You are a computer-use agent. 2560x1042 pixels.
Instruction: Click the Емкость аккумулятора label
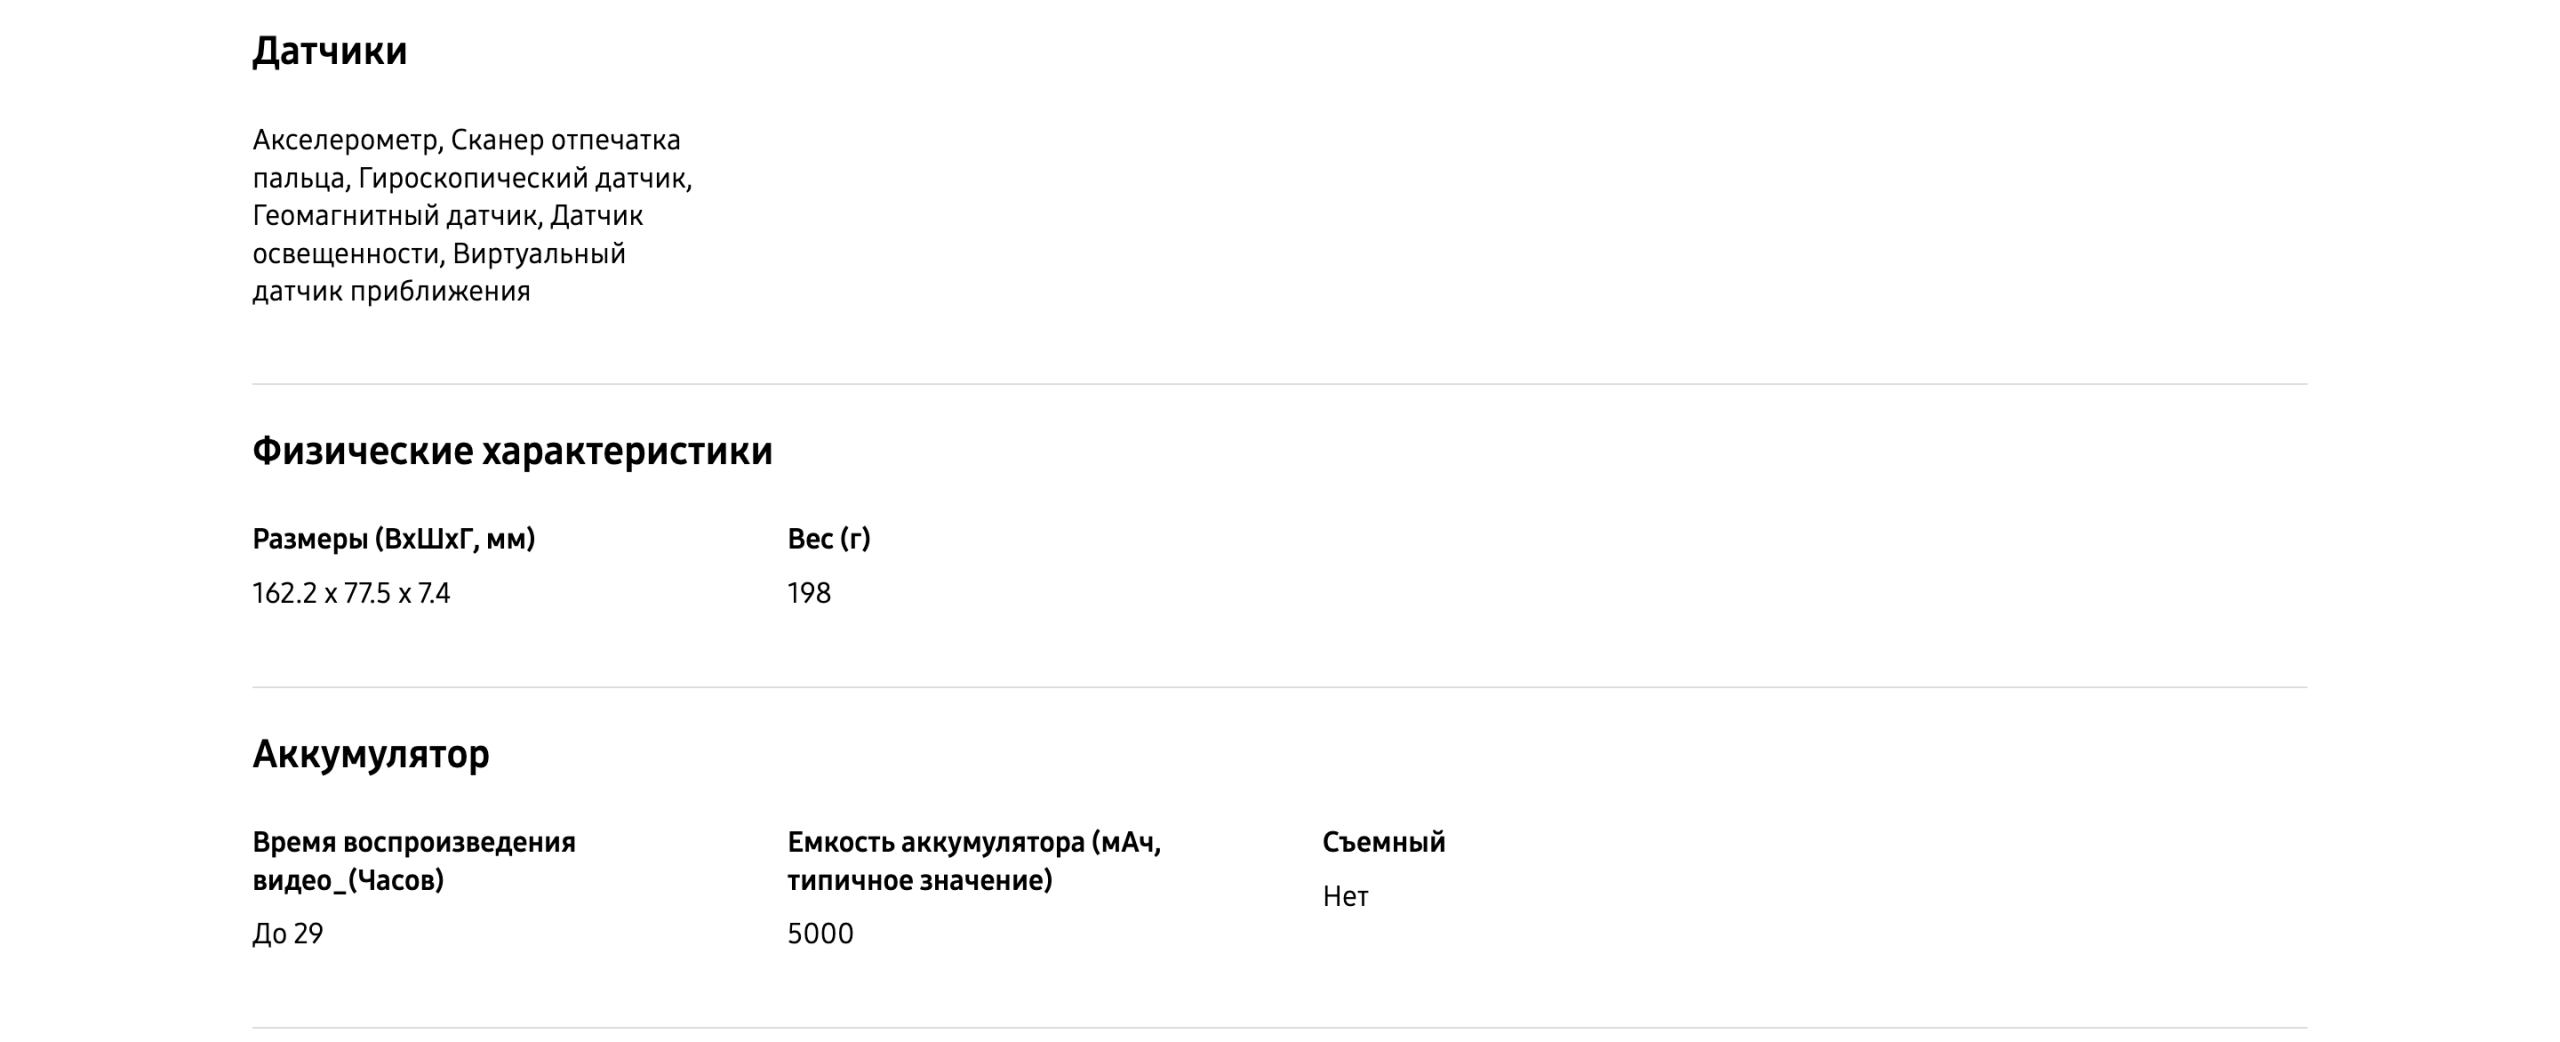coord(973,861)
